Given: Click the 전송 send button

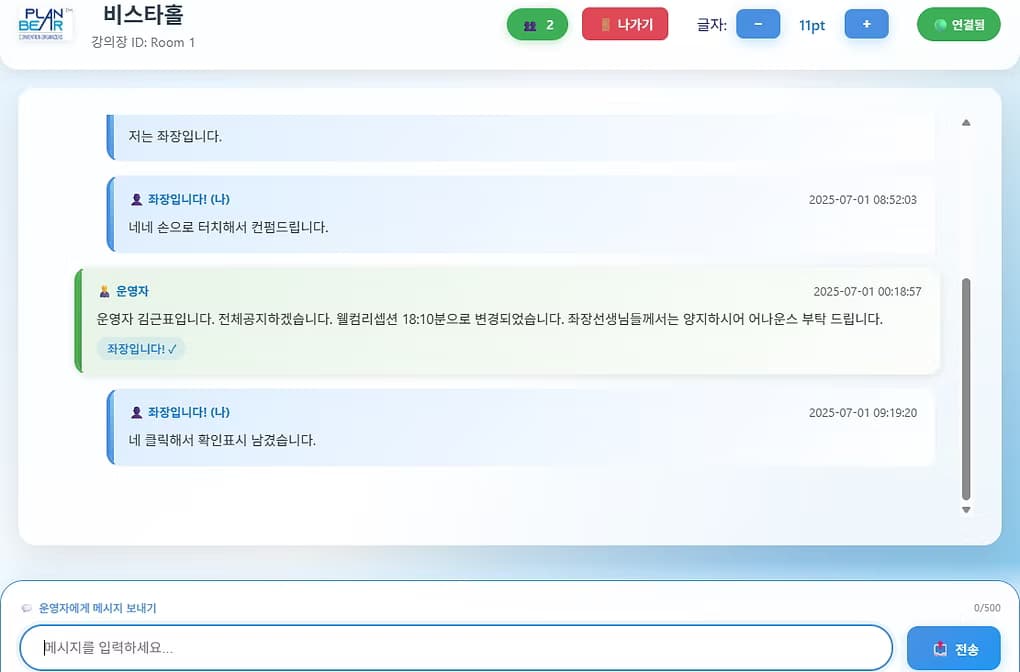Looking at the screenshot, I should click(954, 649).
